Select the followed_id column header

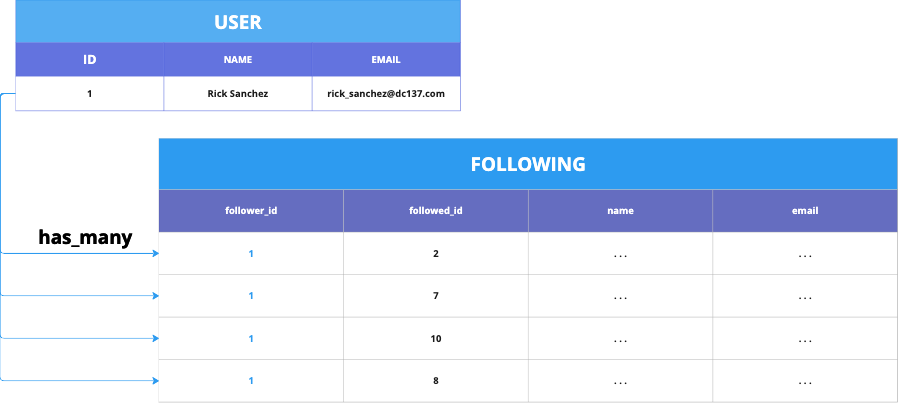(436, 211)
